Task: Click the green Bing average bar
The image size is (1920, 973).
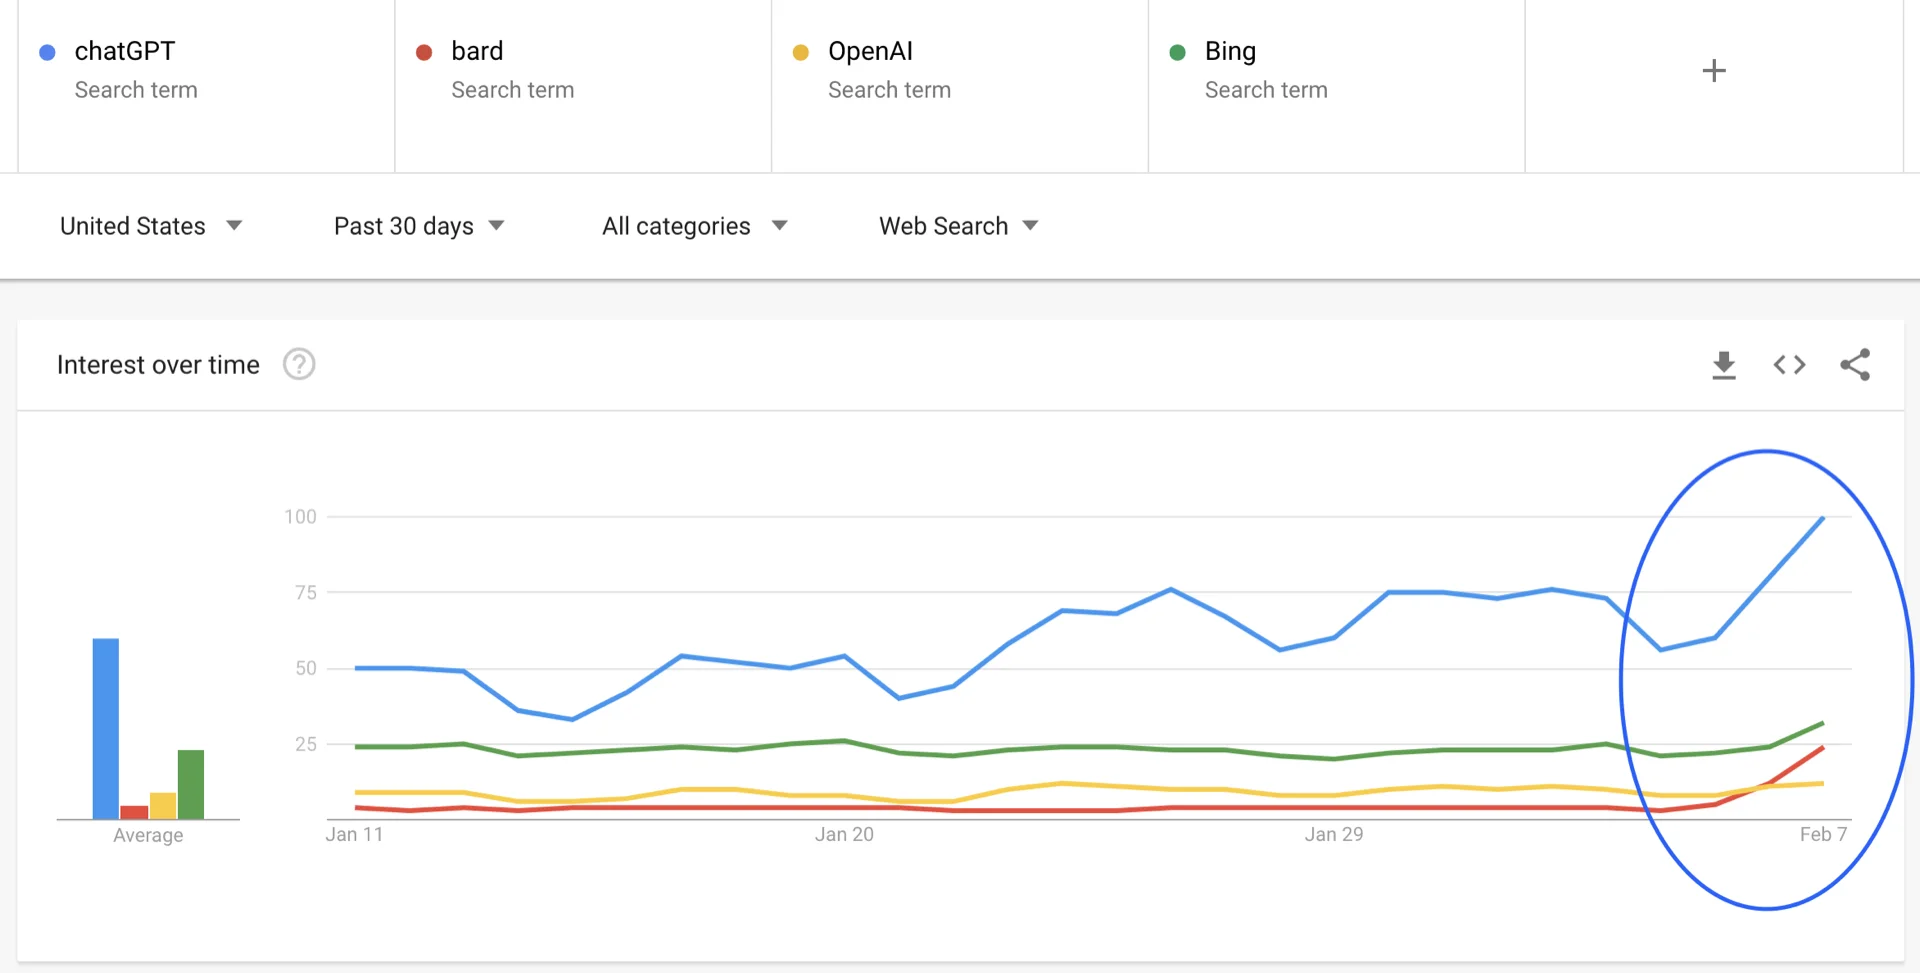Action: 191,784
